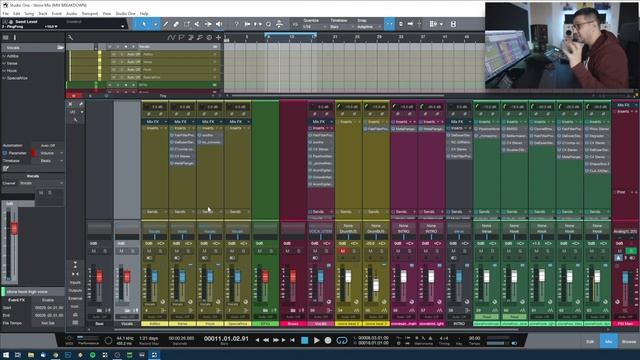This screenshot has width=640, height=360.
Task: Toggle the Mix view button
Action: [608, 342]
